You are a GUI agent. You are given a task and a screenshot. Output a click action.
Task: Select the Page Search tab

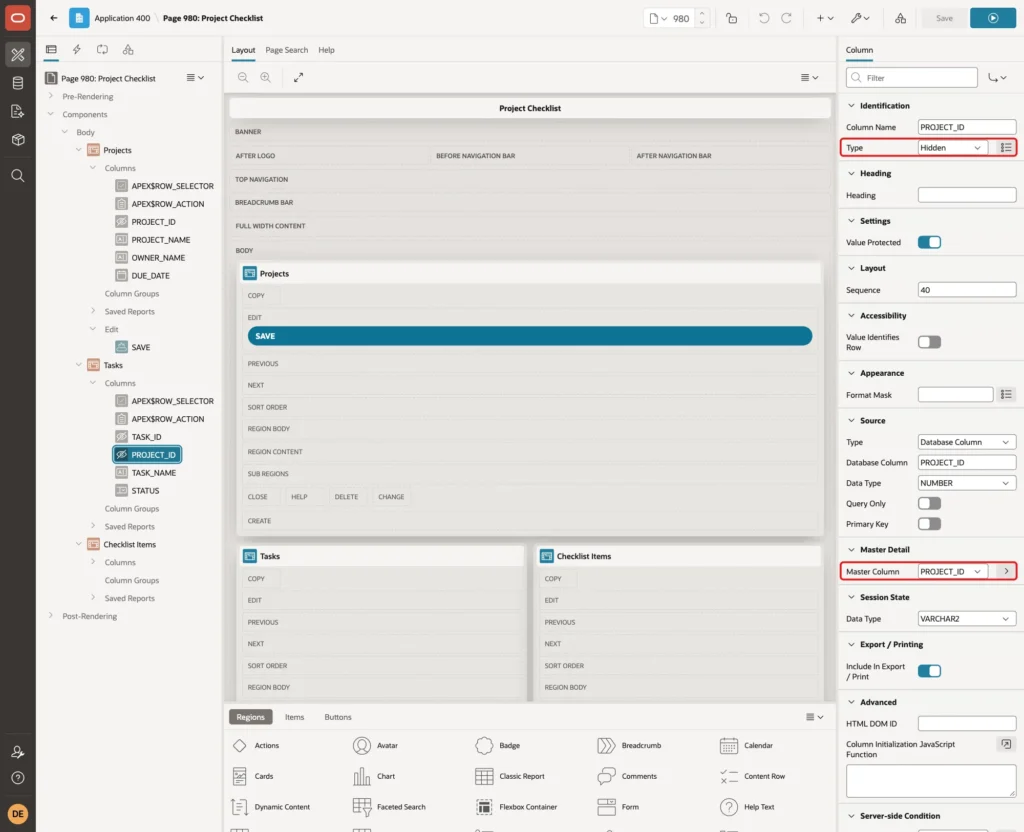coord(286,50)
